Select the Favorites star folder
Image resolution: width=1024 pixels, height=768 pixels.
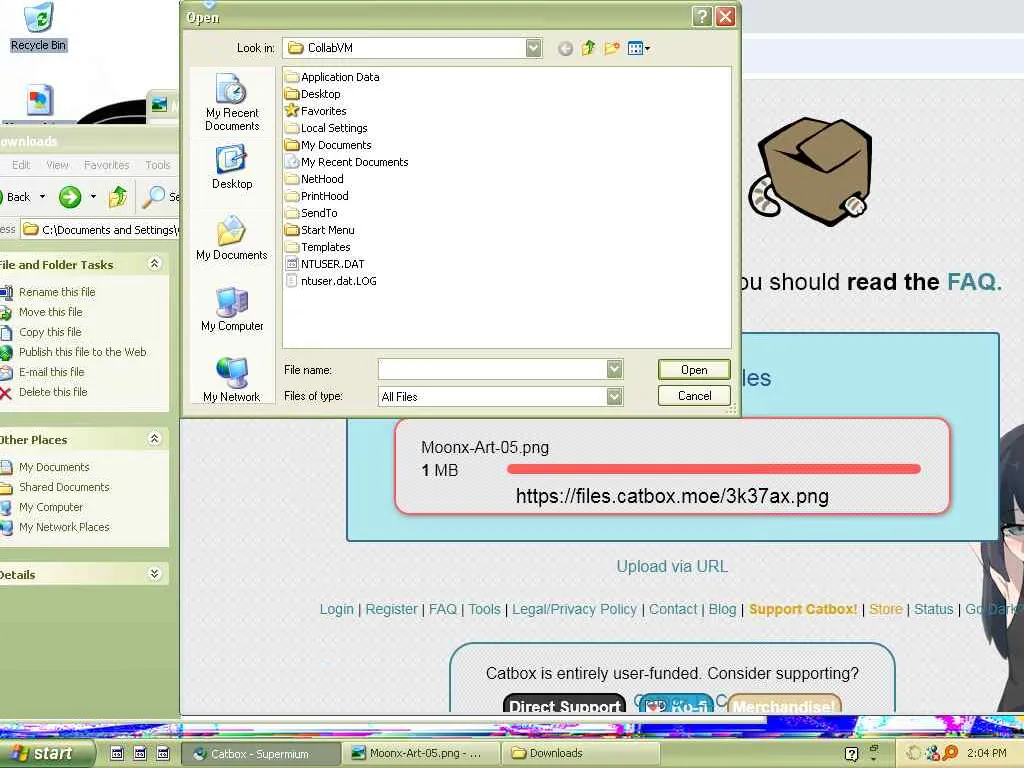[316, 111]
